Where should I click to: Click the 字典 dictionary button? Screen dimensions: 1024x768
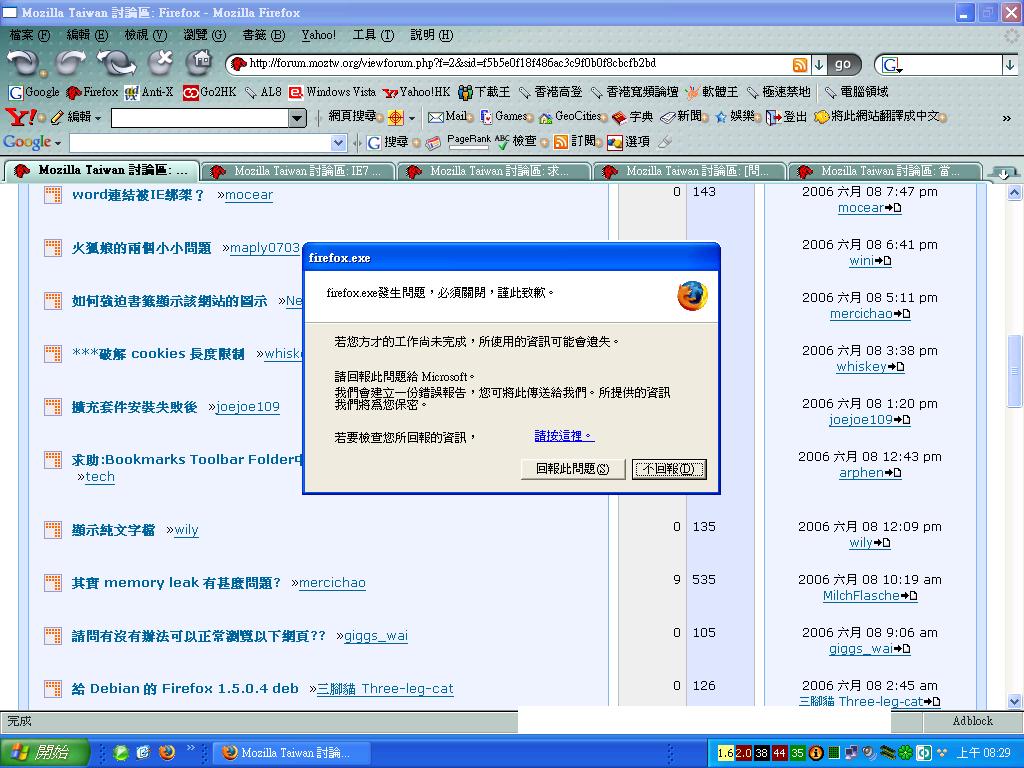(x=632, y=117)
